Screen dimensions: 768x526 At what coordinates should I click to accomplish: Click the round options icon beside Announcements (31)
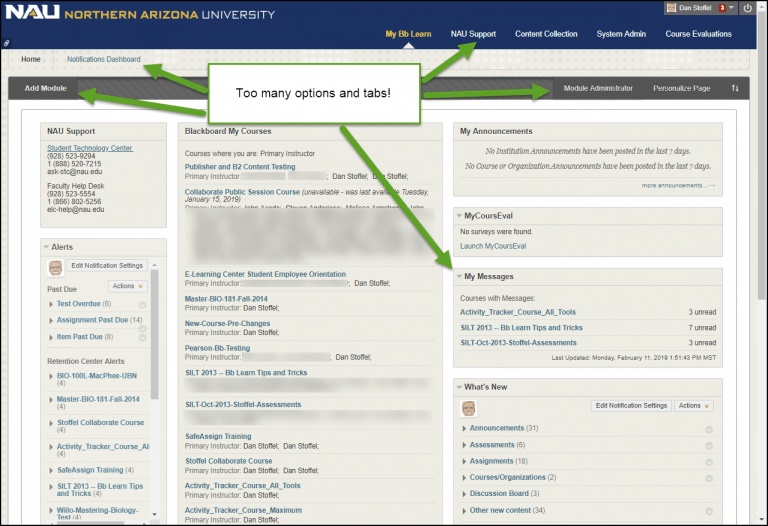click(x=708, y=429)
